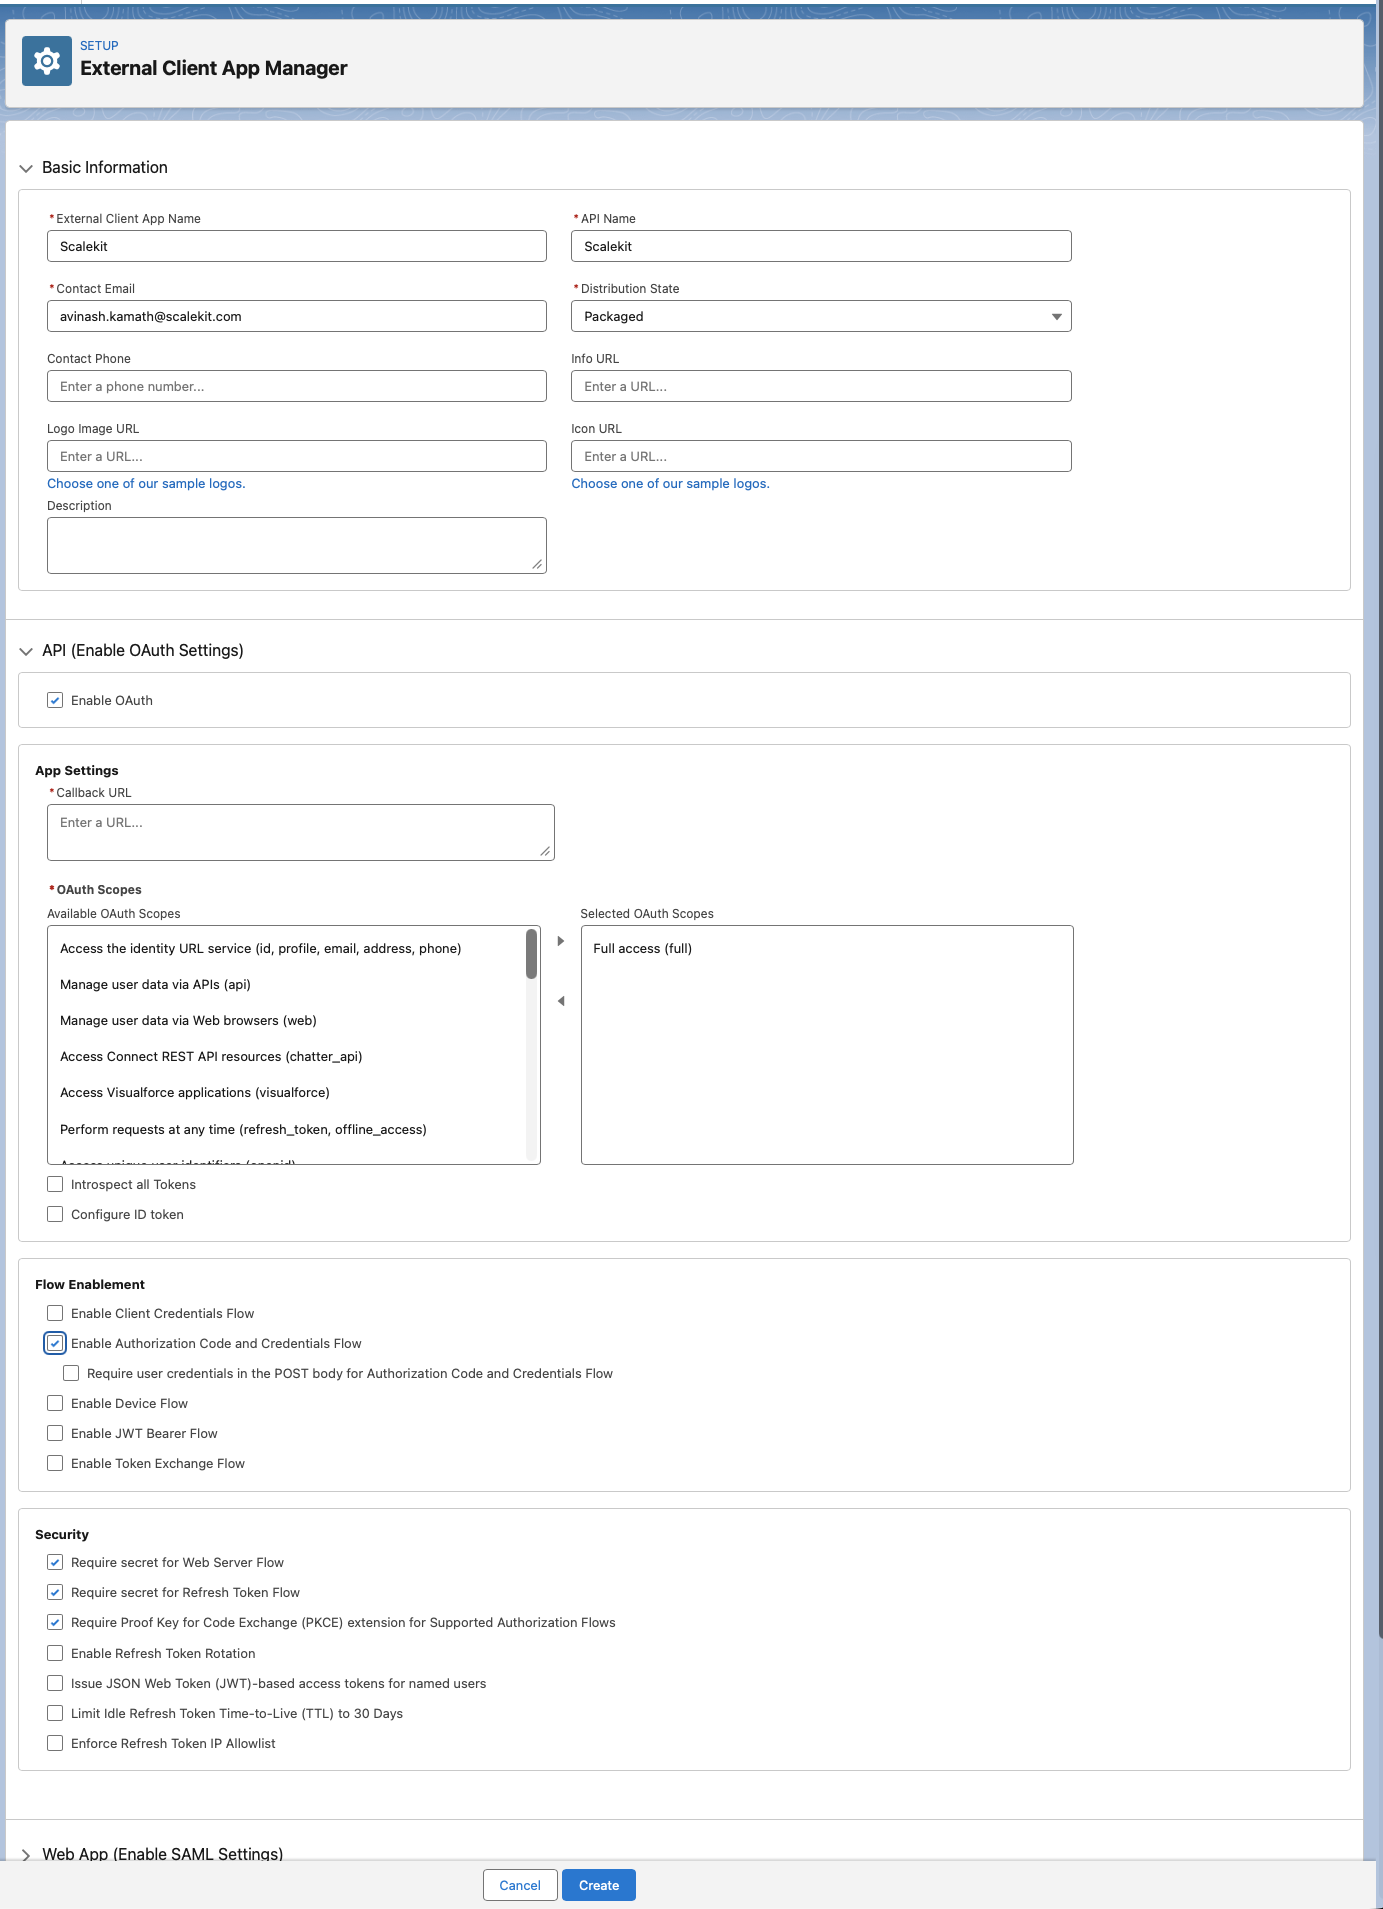Click into the Description text area

click(297, 545)
